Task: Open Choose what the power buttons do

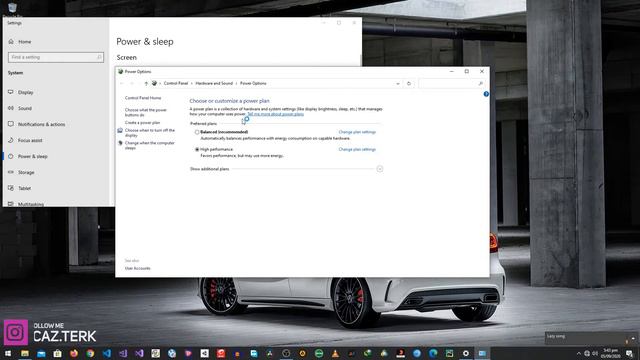Action: (146, 112)
